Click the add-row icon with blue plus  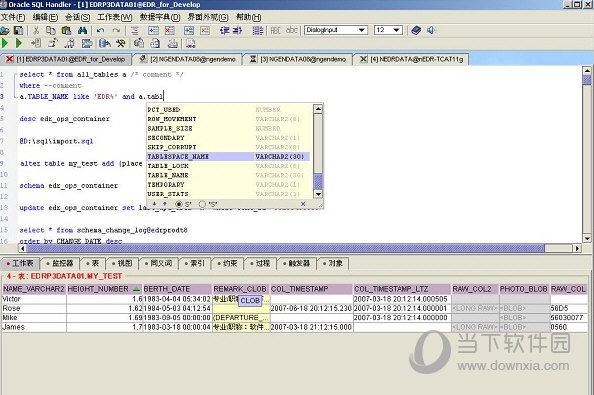(153, 30)
